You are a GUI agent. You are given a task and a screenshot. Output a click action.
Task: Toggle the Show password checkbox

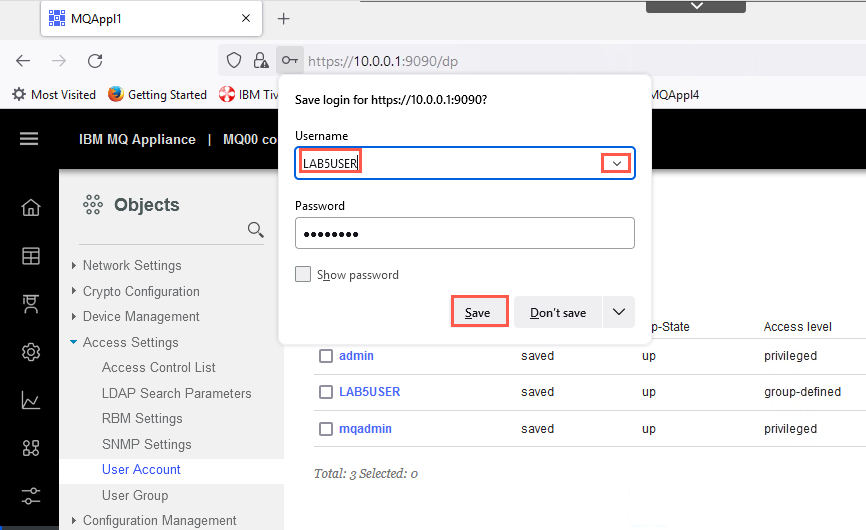[303, 274]
